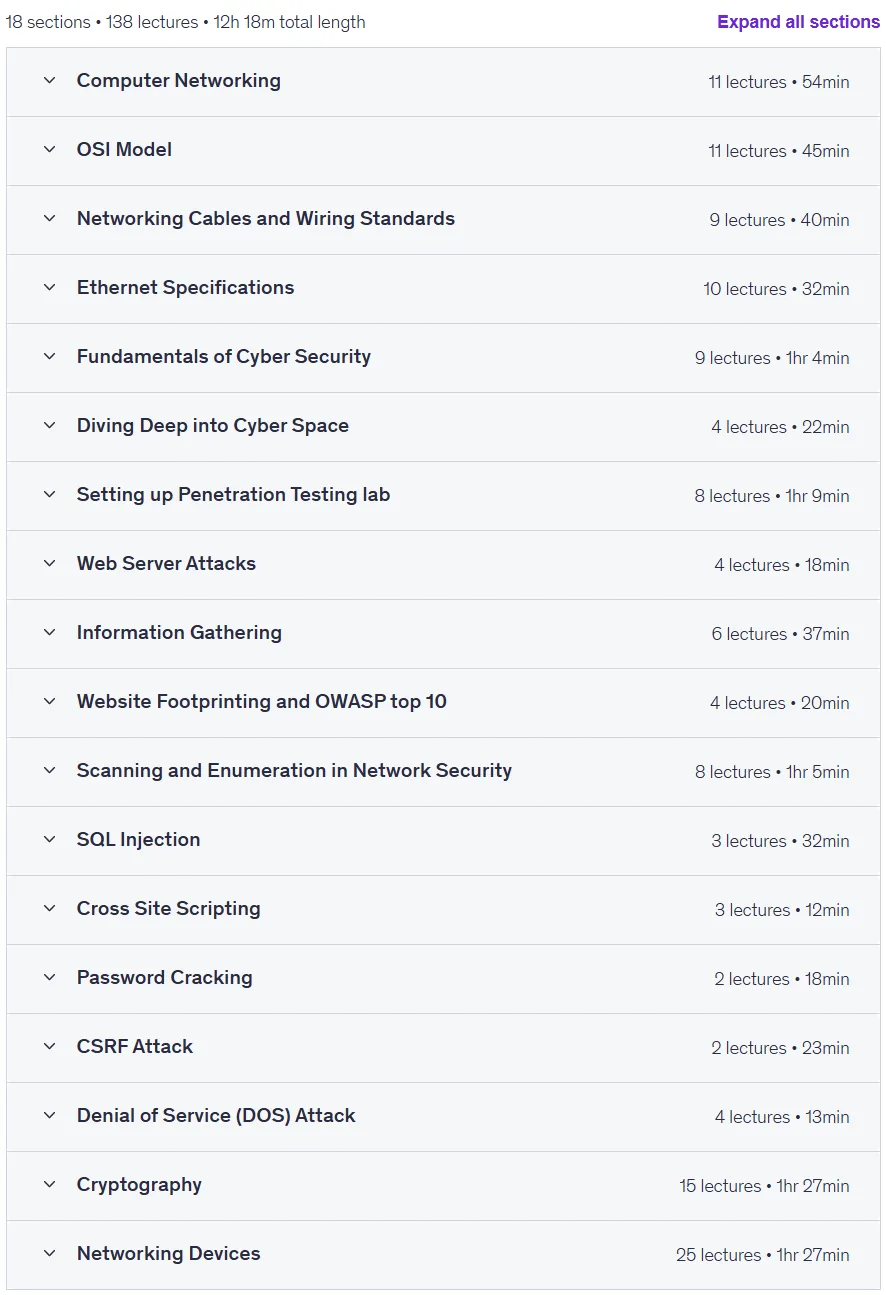Open the Setting up Penetration Testing lab section
The width and height of the screenshot is (886, 1295).
click(443, 496)
